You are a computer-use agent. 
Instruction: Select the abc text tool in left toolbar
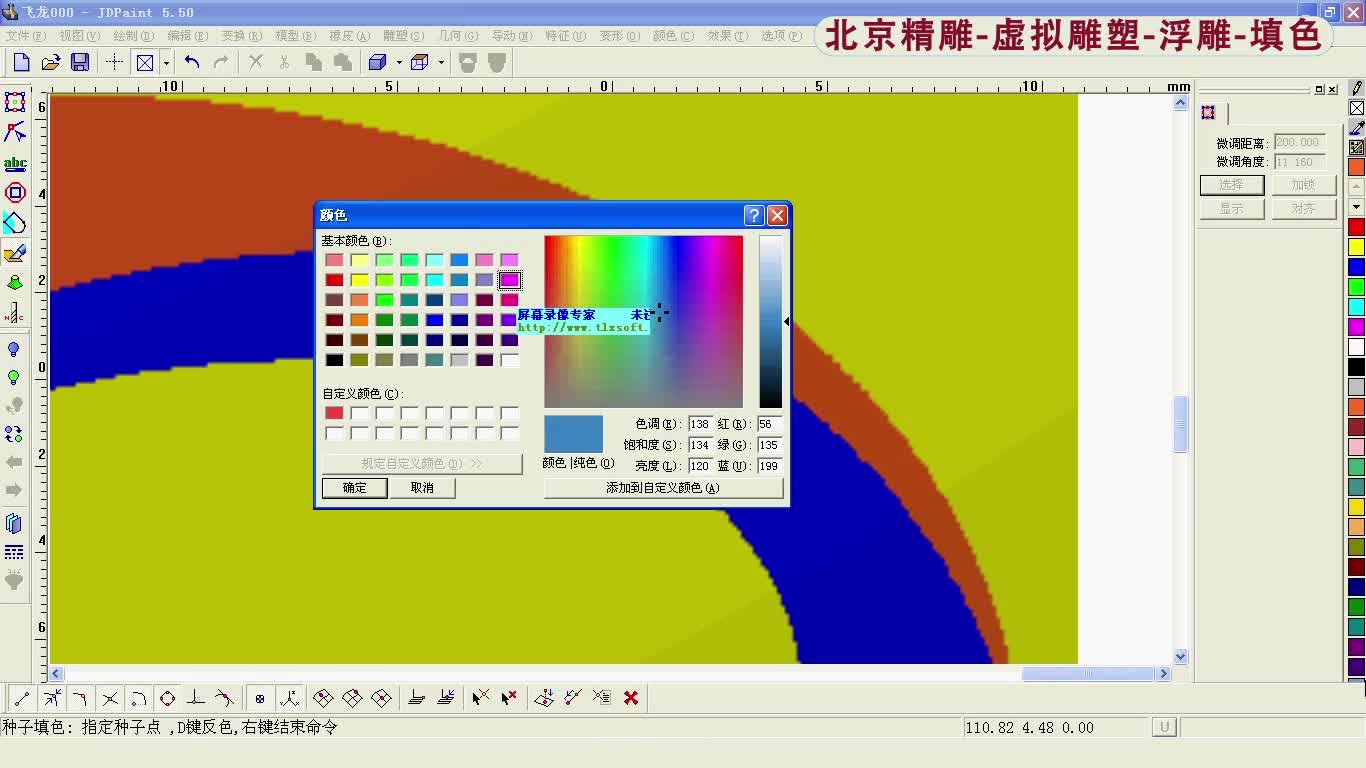click(x=16, y=163)
